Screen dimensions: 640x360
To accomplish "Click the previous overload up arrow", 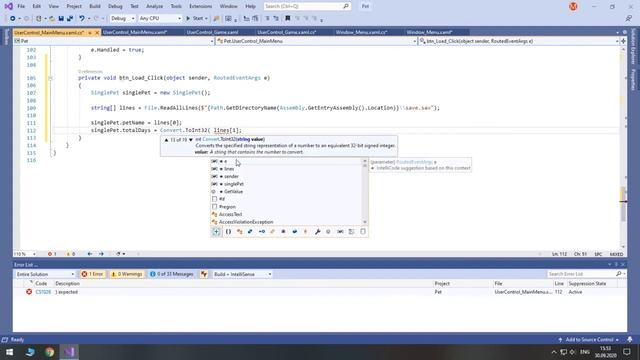I will (166, 140).
